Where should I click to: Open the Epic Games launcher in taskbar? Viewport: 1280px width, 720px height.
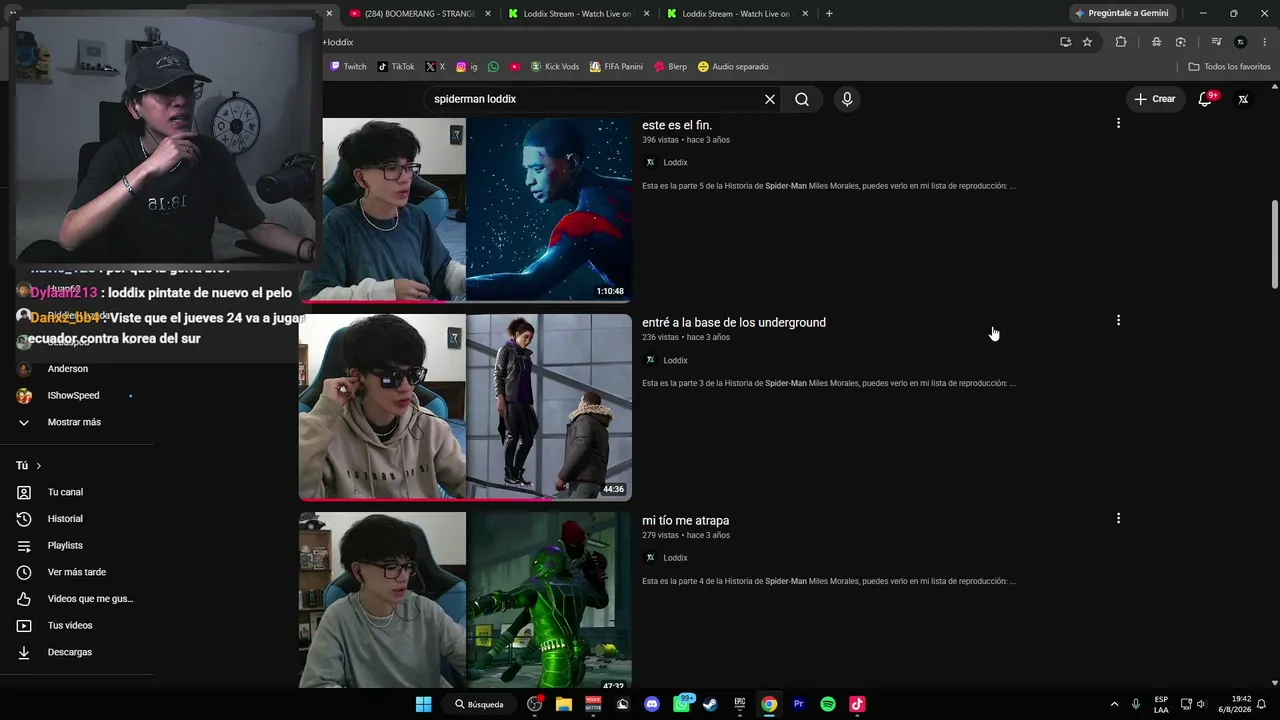pos(740,704)
